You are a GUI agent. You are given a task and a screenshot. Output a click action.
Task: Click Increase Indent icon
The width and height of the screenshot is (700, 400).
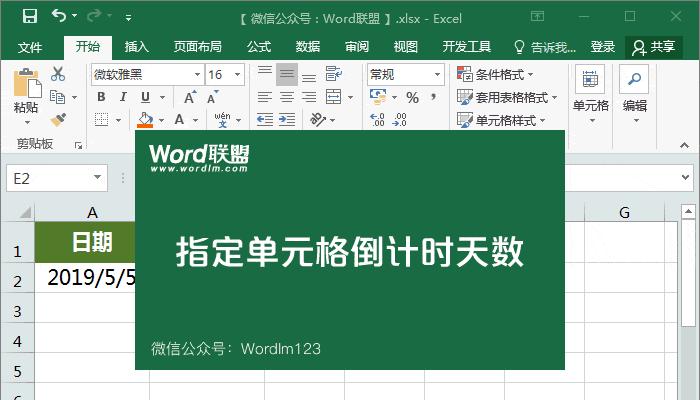tap(287, 120)
